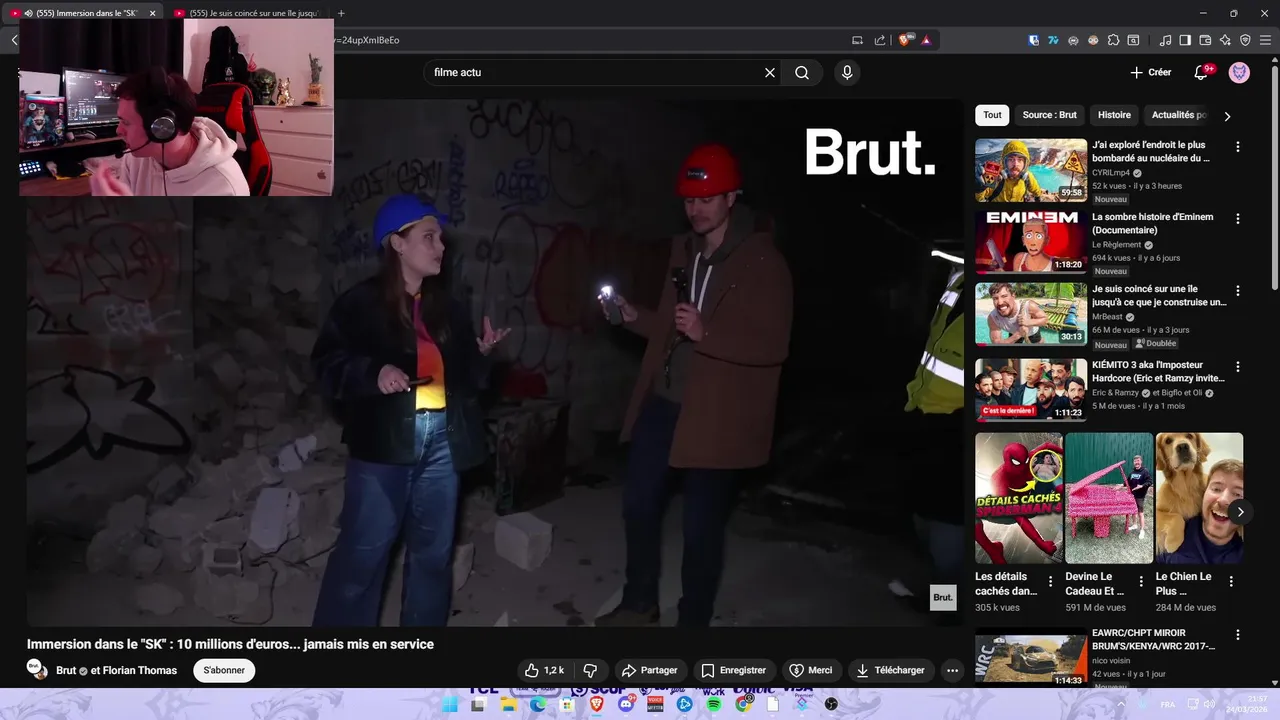Open Discord from the taskbar

point(626,704)
